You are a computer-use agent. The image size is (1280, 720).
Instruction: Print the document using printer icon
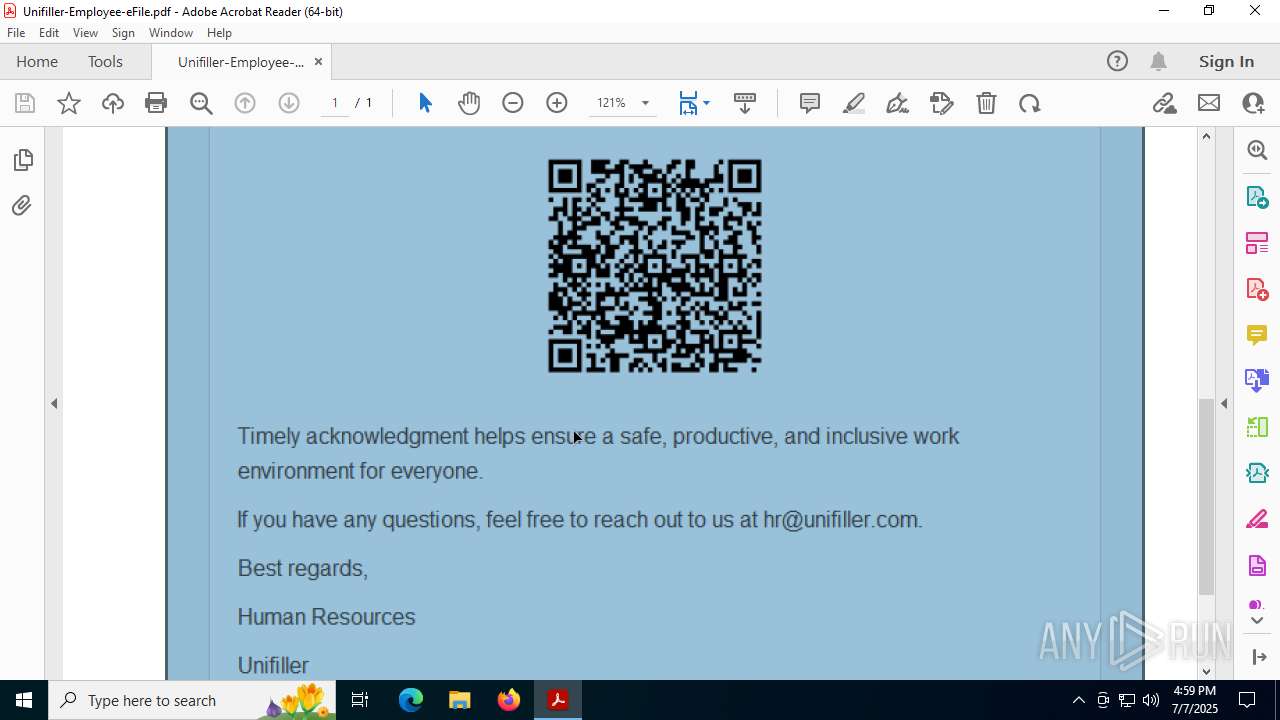click(x=156, y=103)
